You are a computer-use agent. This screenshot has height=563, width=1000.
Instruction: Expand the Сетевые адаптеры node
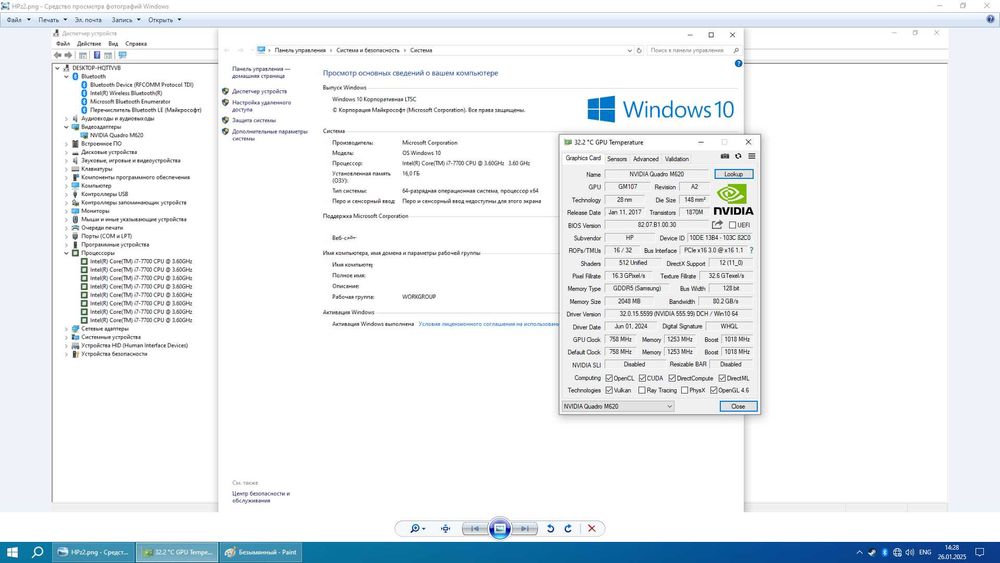tap(66, 328)
